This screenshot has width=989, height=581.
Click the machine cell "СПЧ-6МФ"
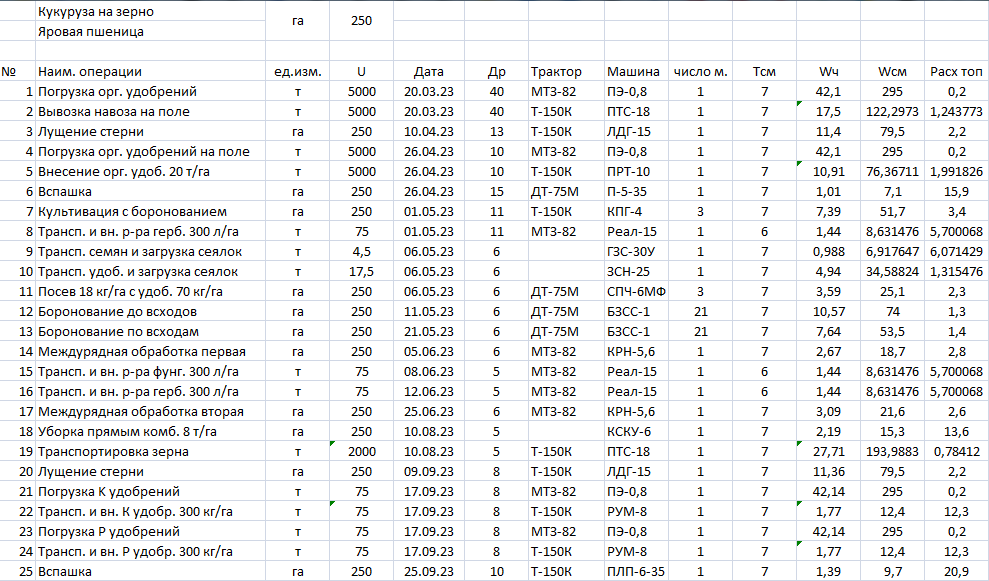(x=636, y=291)
